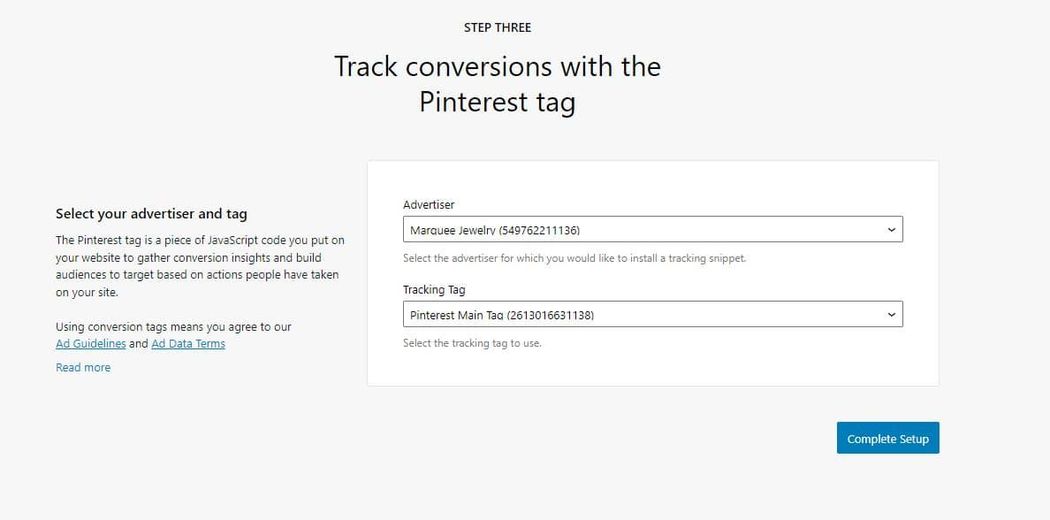Open the Ad Data Terms link
1050x520 pixels.
[x=188, y=344]
